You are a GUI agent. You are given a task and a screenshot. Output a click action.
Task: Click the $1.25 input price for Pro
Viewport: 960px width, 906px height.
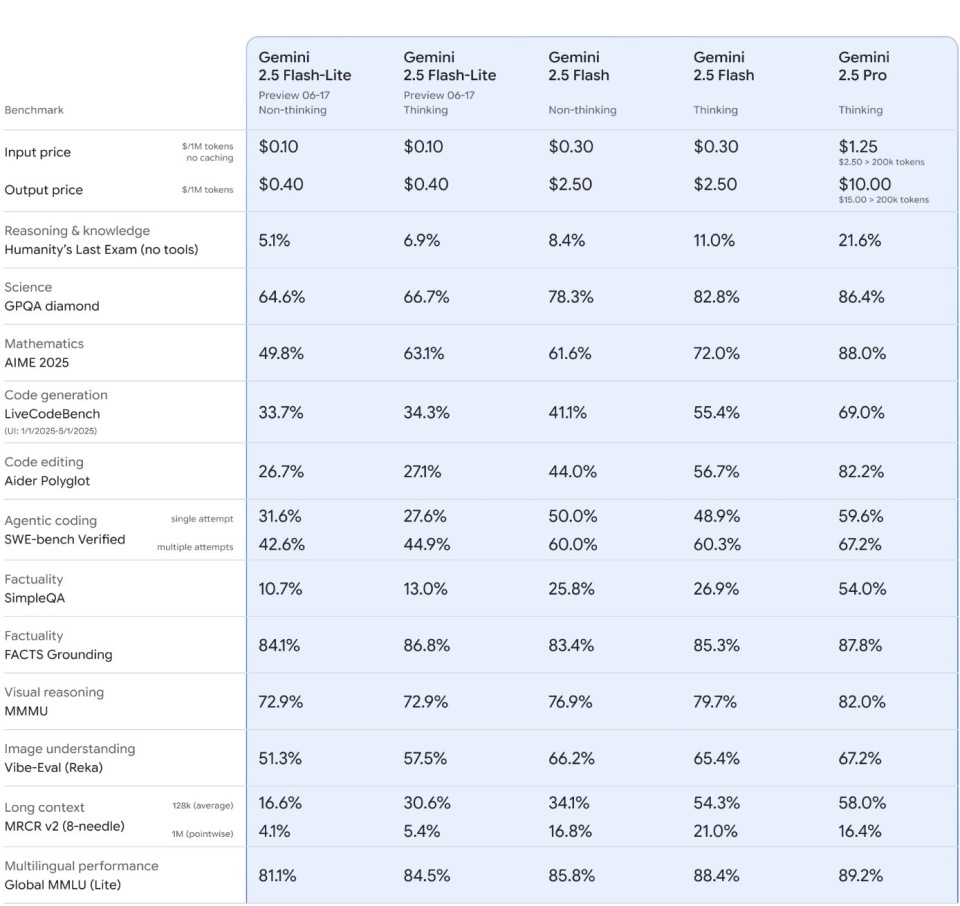858,147
